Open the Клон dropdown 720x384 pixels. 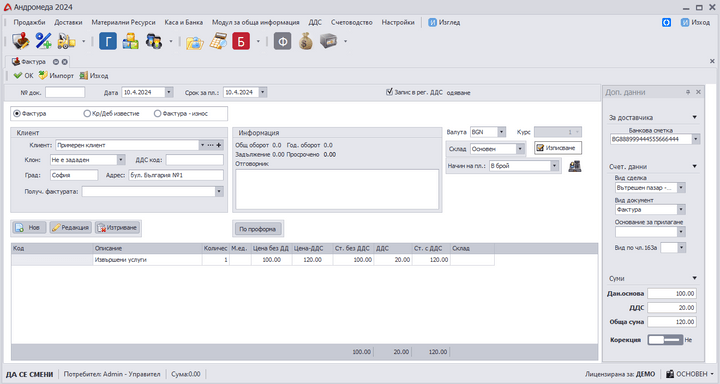(x=121, y=160)
